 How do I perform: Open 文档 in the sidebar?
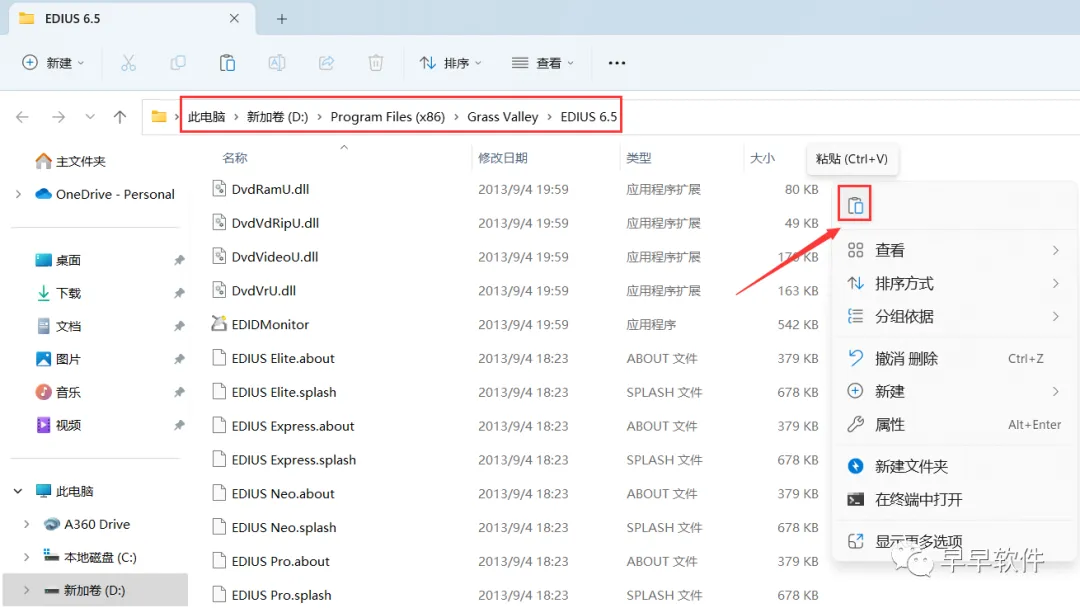pyautogui.click(x=58, y=326)
